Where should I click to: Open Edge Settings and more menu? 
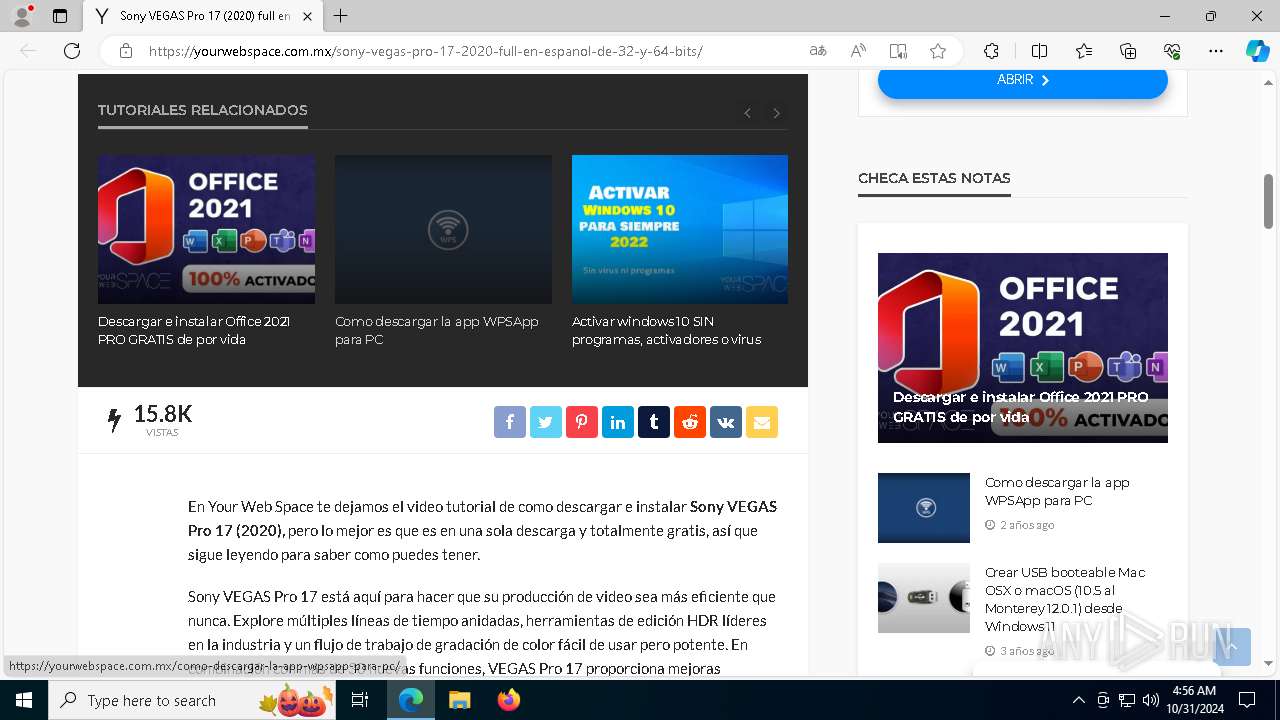[x=1216, y=51]
